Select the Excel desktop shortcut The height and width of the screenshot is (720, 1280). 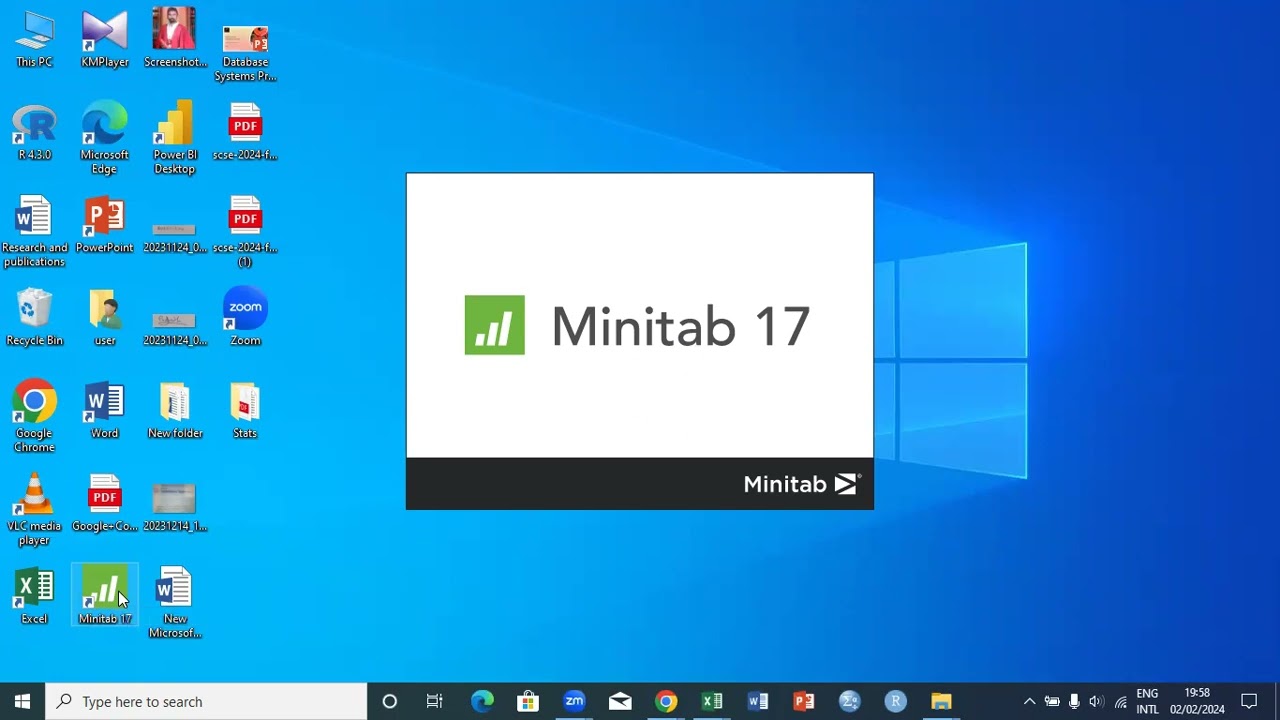pos(34,596)
